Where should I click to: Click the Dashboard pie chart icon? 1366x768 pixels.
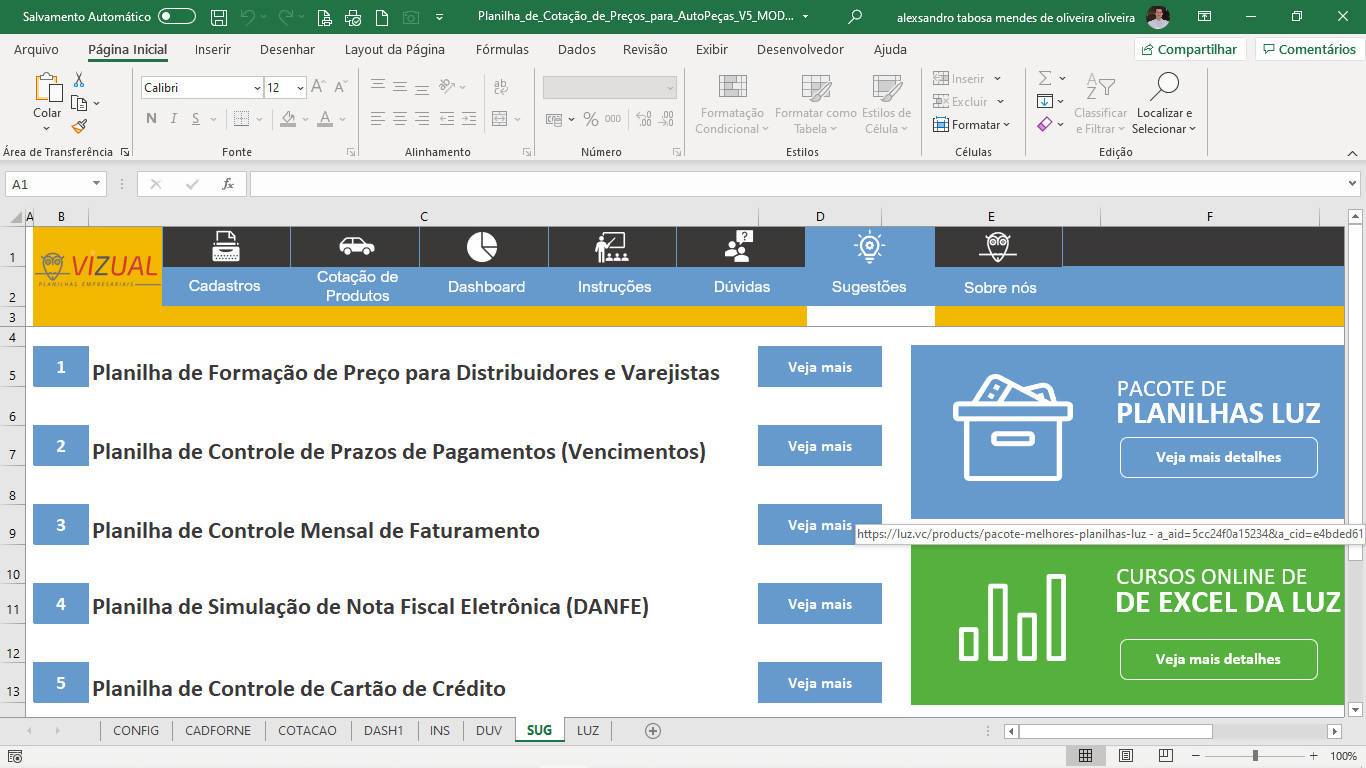point(482,246)
